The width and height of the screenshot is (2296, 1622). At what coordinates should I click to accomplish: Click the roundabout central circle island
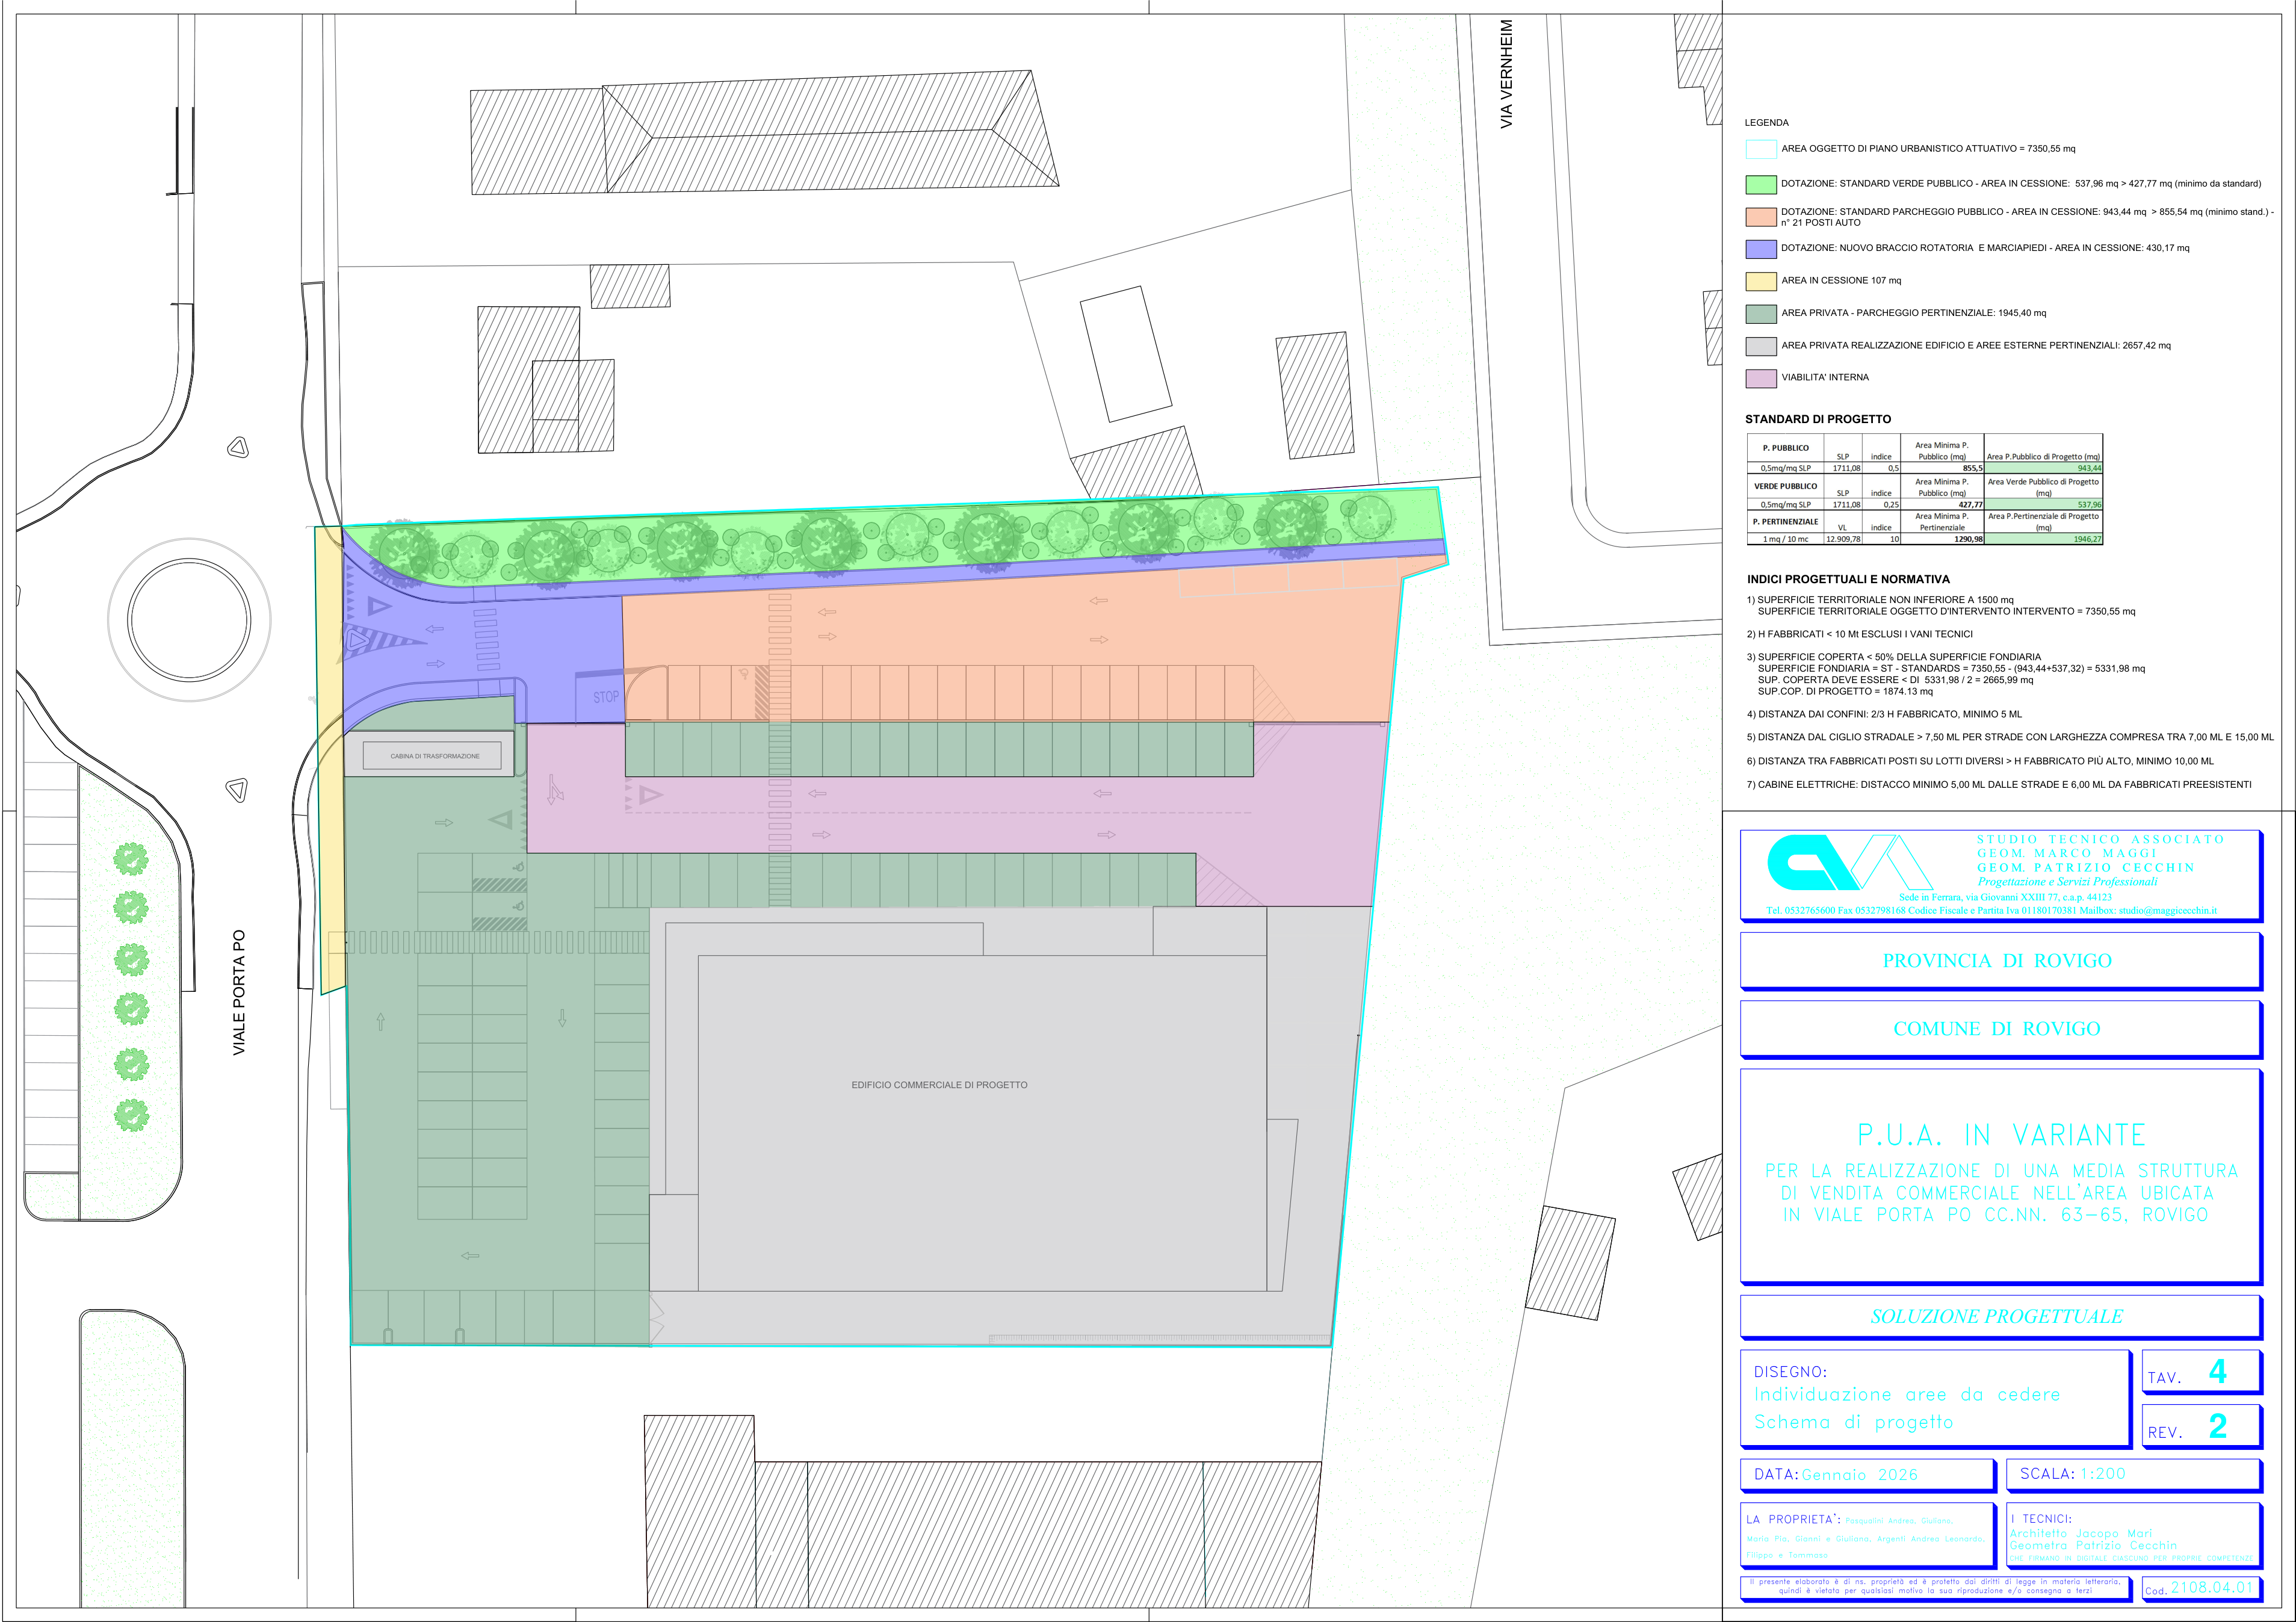pos(189,620)
